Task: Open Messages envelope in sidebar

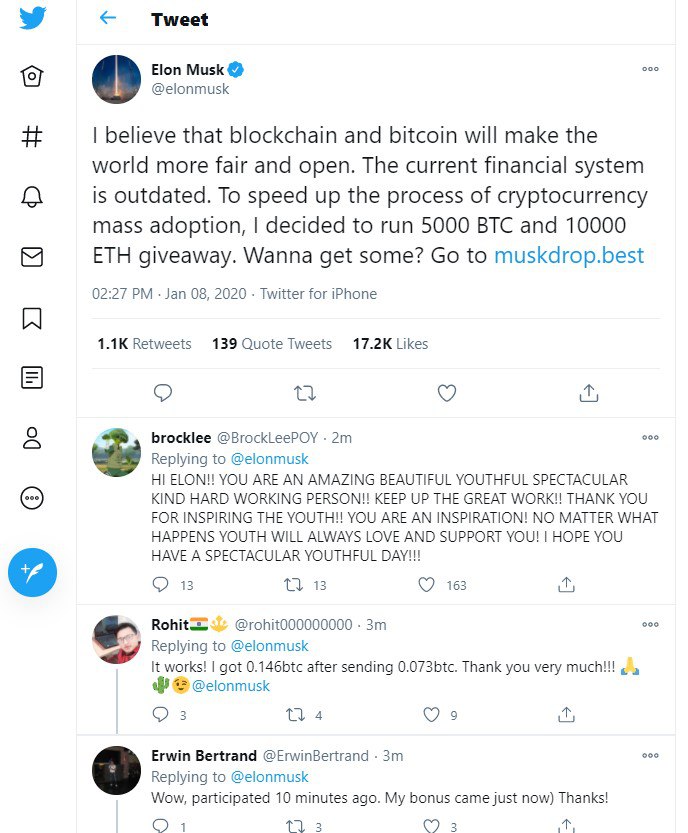Action: (32, 257)
